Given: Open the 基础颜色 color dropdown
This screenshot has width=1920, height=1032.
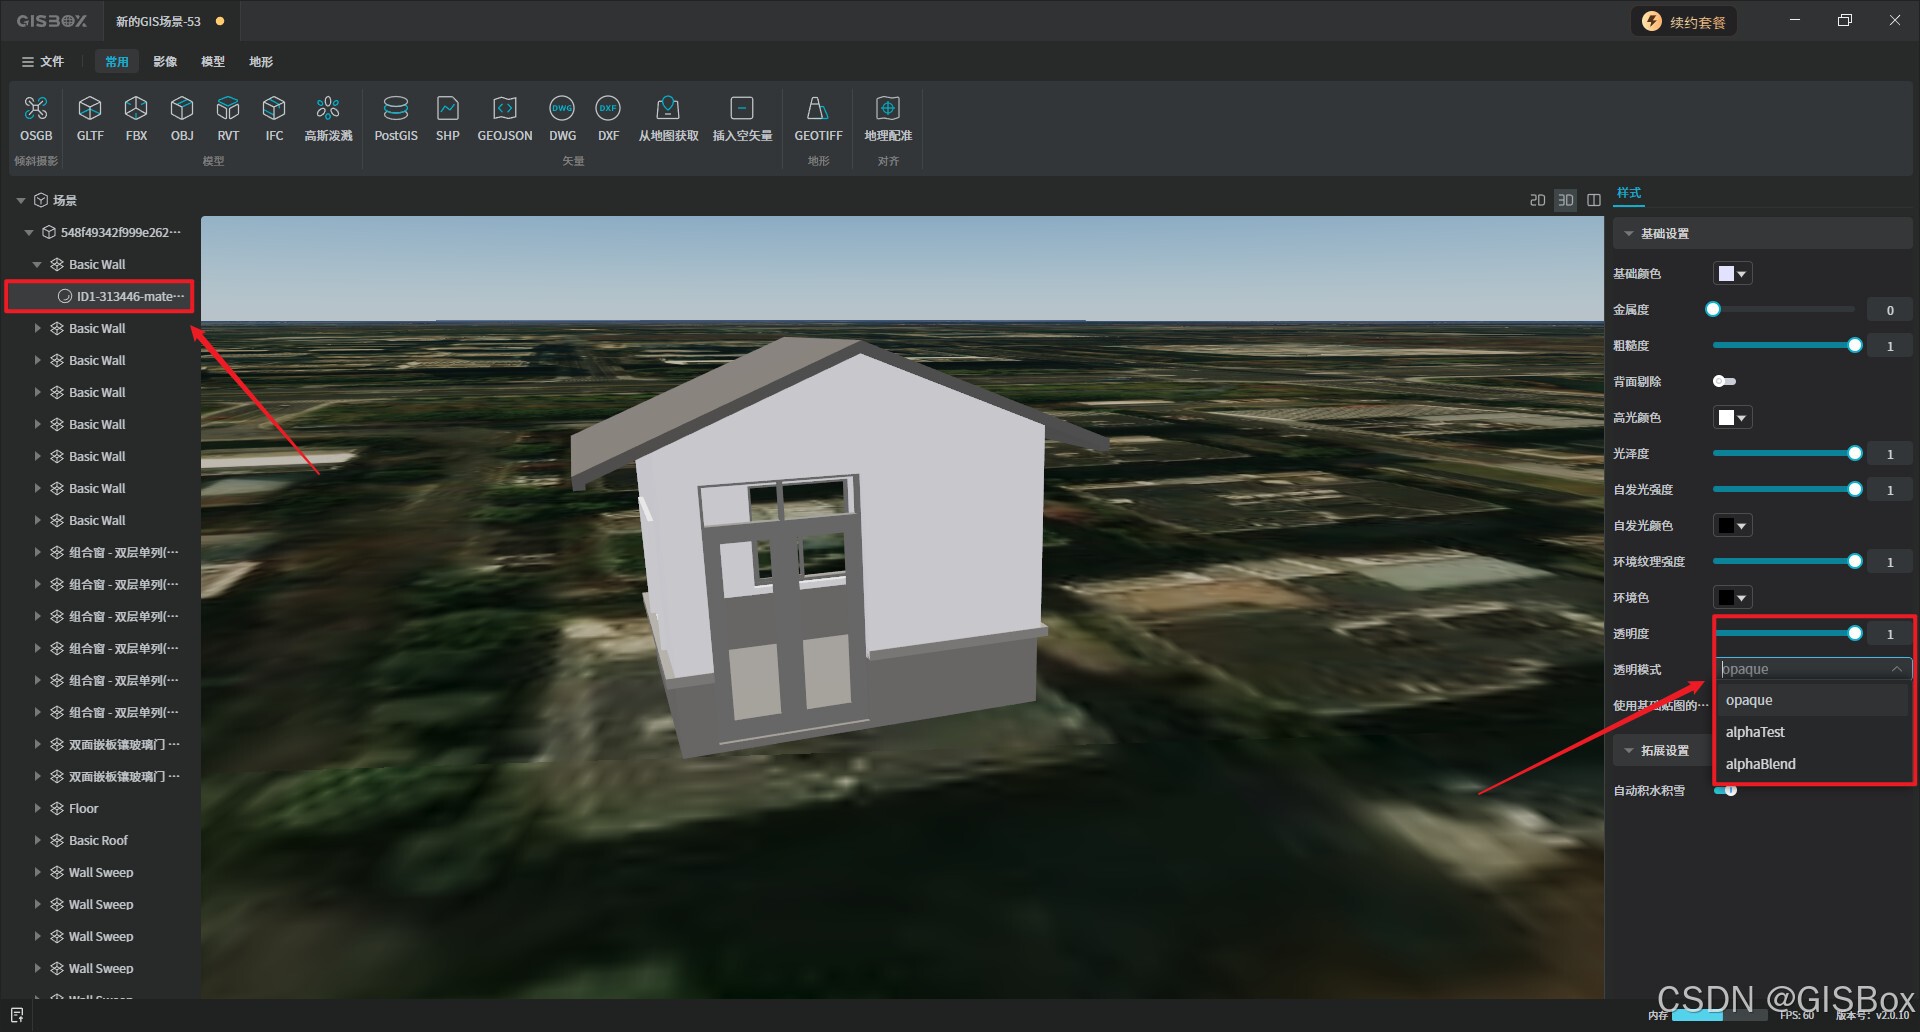Looking at the screenshot, I should (x=1733, y=273).
